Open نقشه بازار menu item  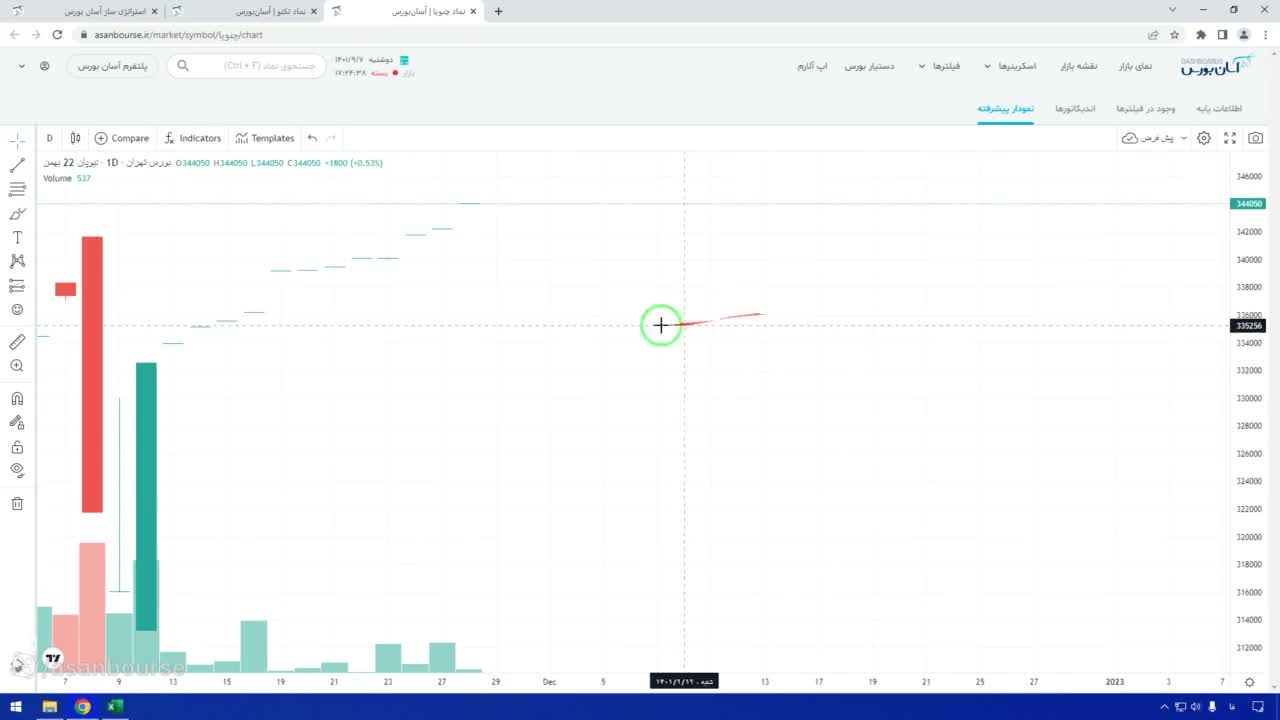click(x=1079, y=66)
